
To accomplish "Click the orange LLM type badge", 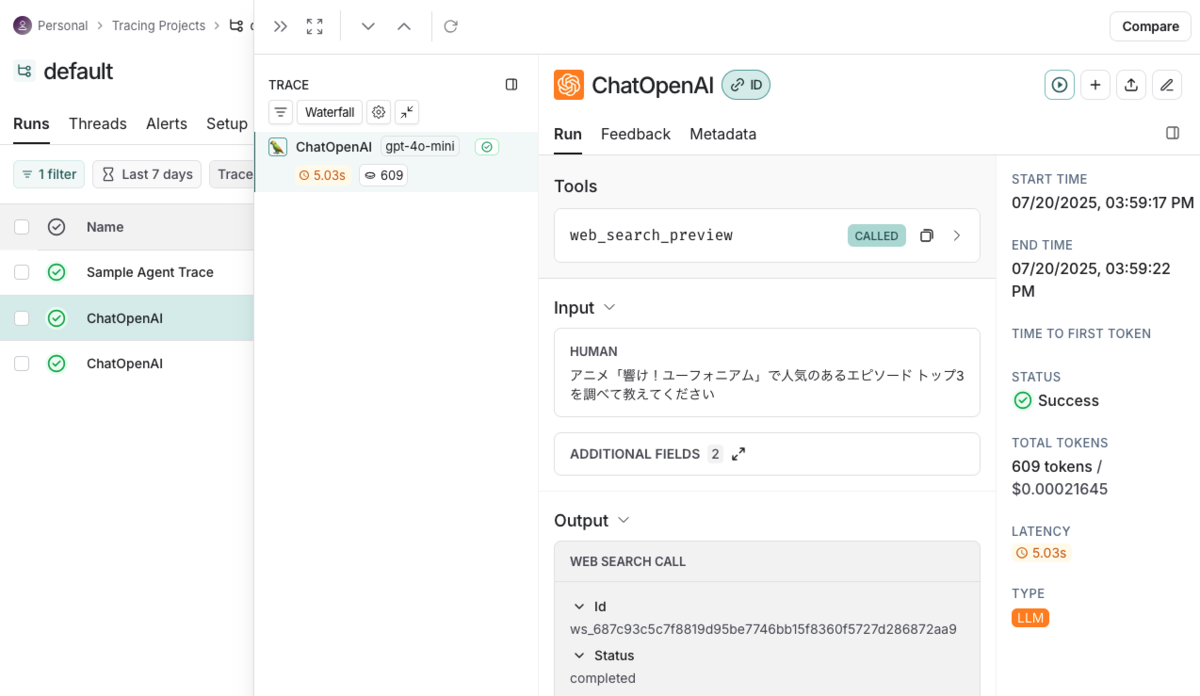I will point(1030,618).
